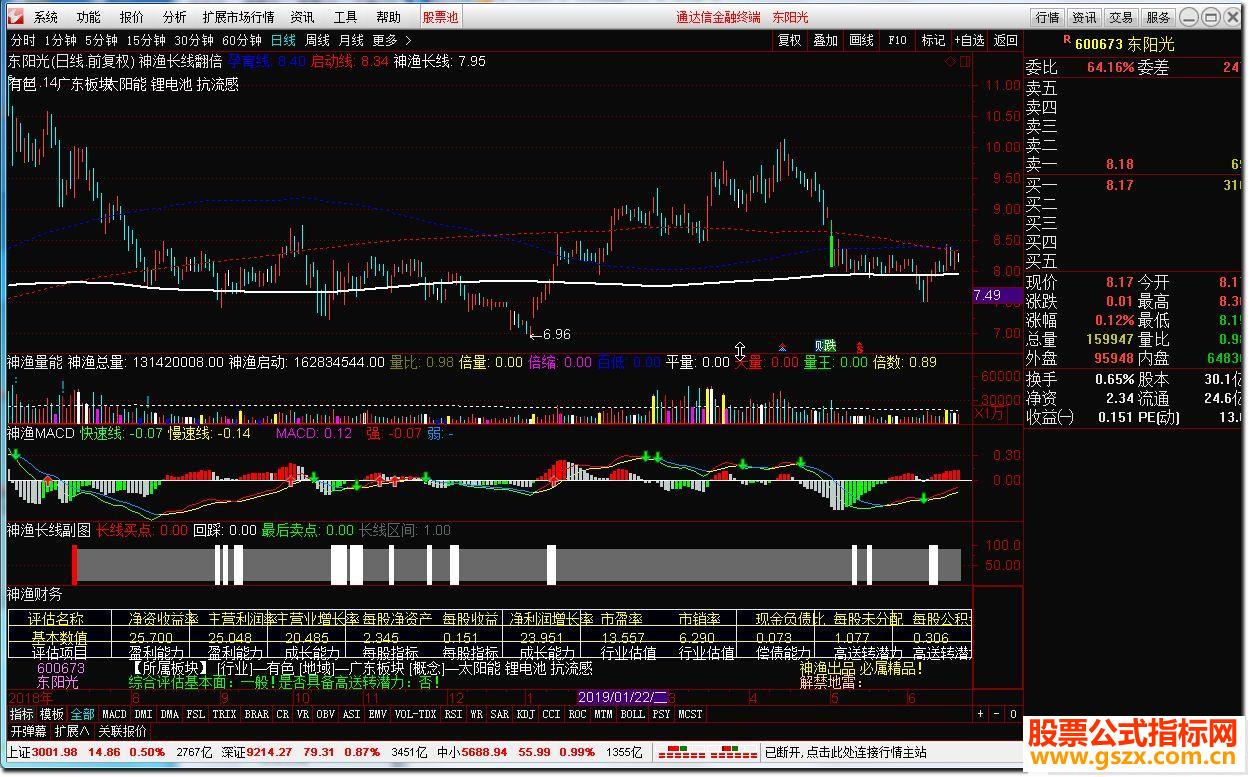Open the 资讯 menu
Image resolution: width=1250 pixels, height=777 pixels.
click(302, 17)
